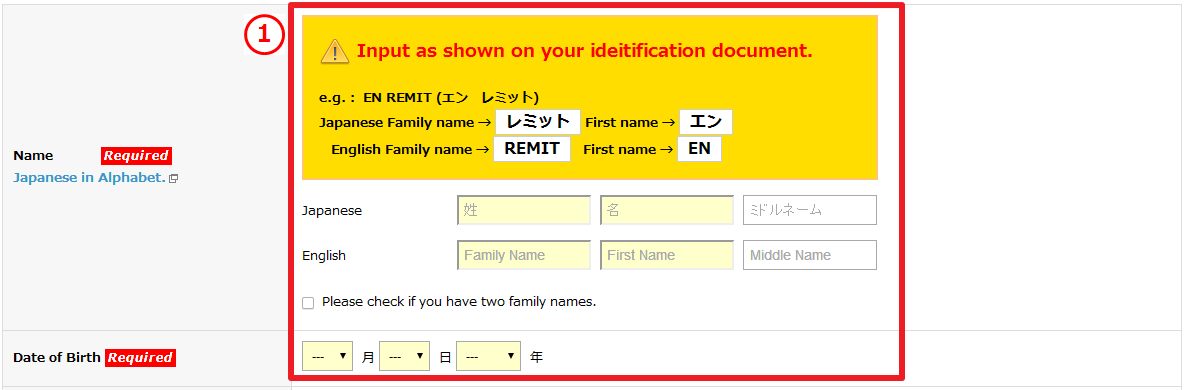Click the external-link icon beside Japanese in Alphabet
Screen dimensions: 1185x390
click(x=173, y=179)
